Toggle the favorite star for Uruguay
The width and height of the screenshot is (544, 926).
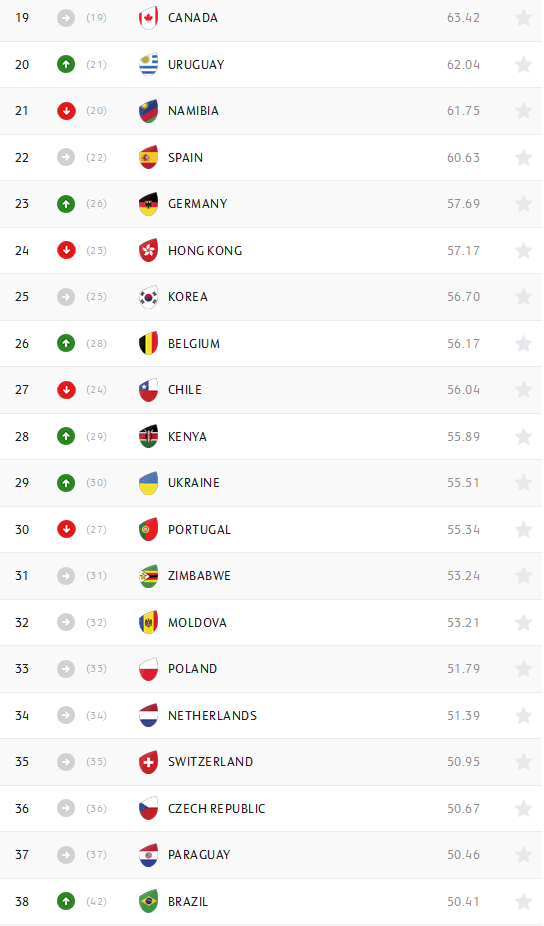(x=523, y=64)
